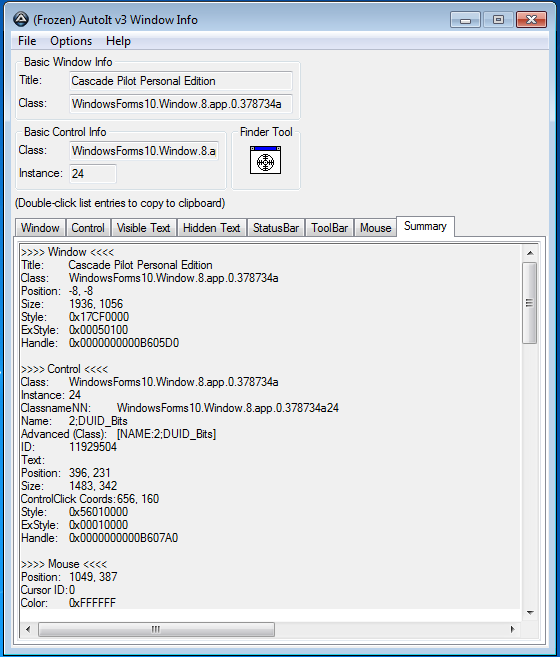
Task: Click the control Handle line '0x0000000000B607A0'
Action: [x=100, y=538]
